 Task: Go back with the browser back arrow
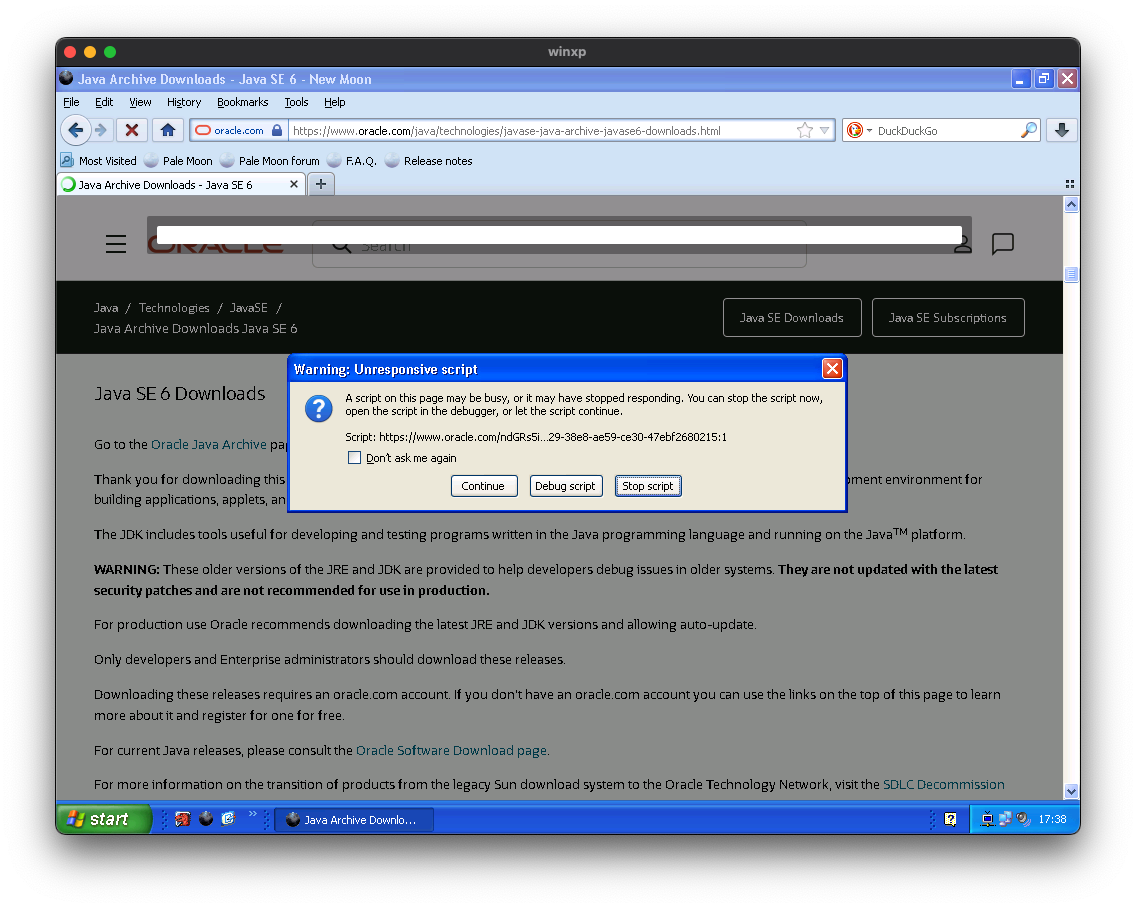pos(75,130)
